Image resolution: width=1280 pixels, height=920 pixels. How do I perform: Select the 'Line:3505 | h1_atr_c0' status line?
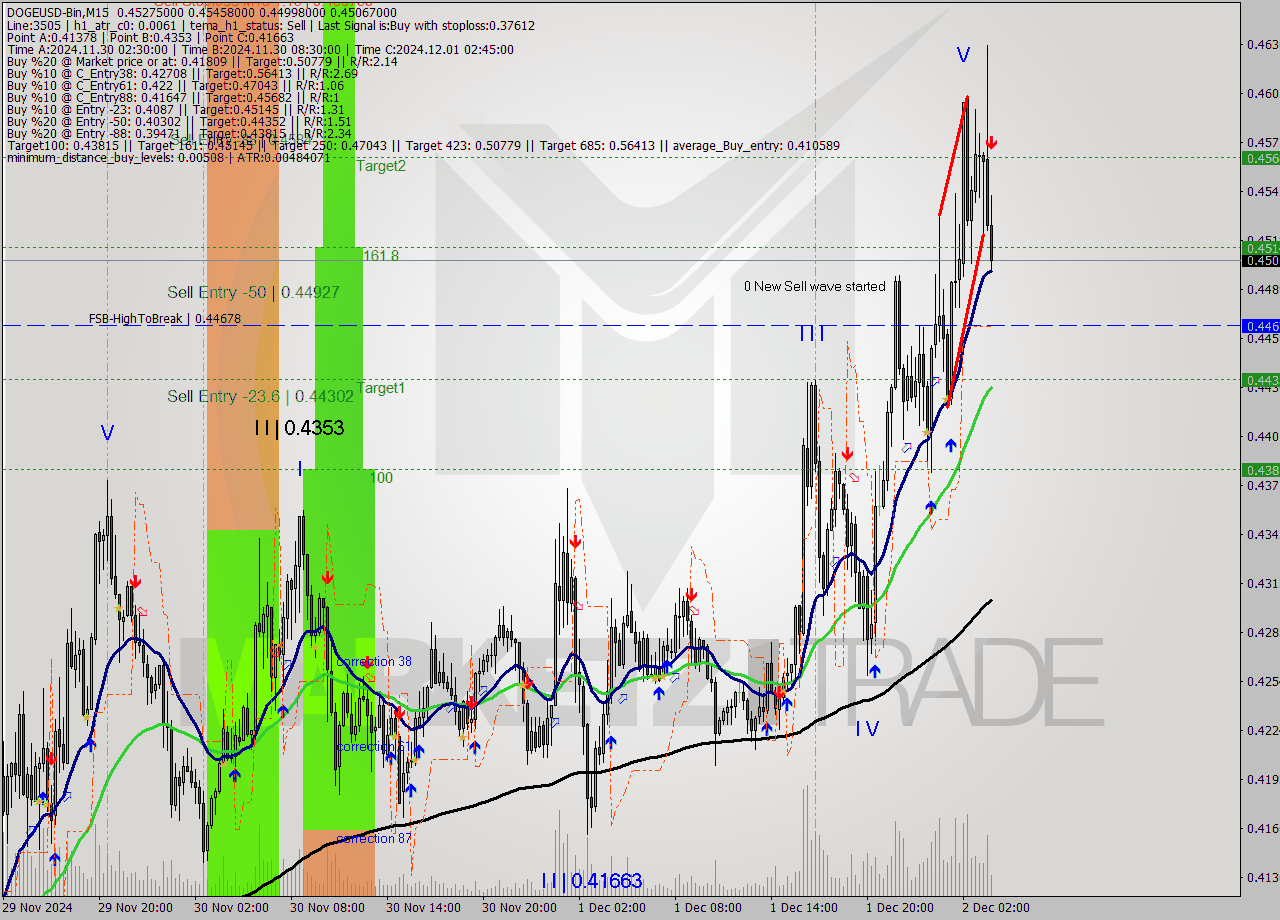click(270, 25)
